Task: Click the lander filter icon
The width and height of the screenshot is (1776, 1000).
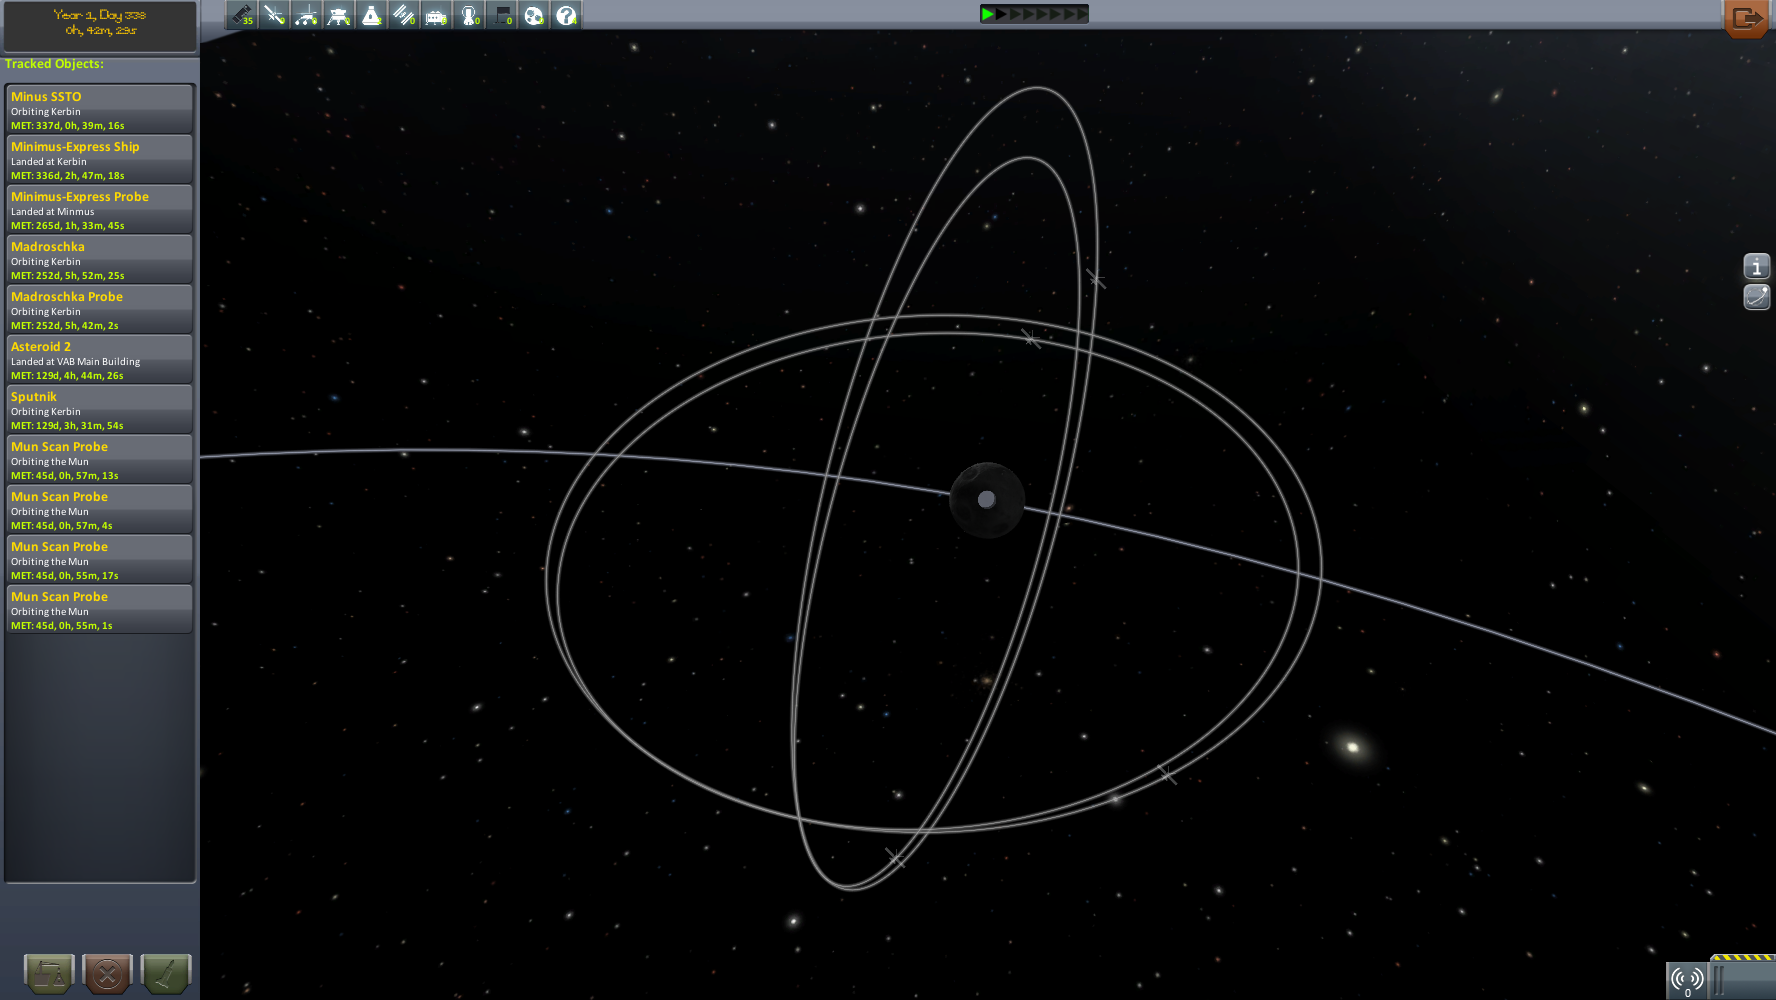Action: tap(339, 15)
